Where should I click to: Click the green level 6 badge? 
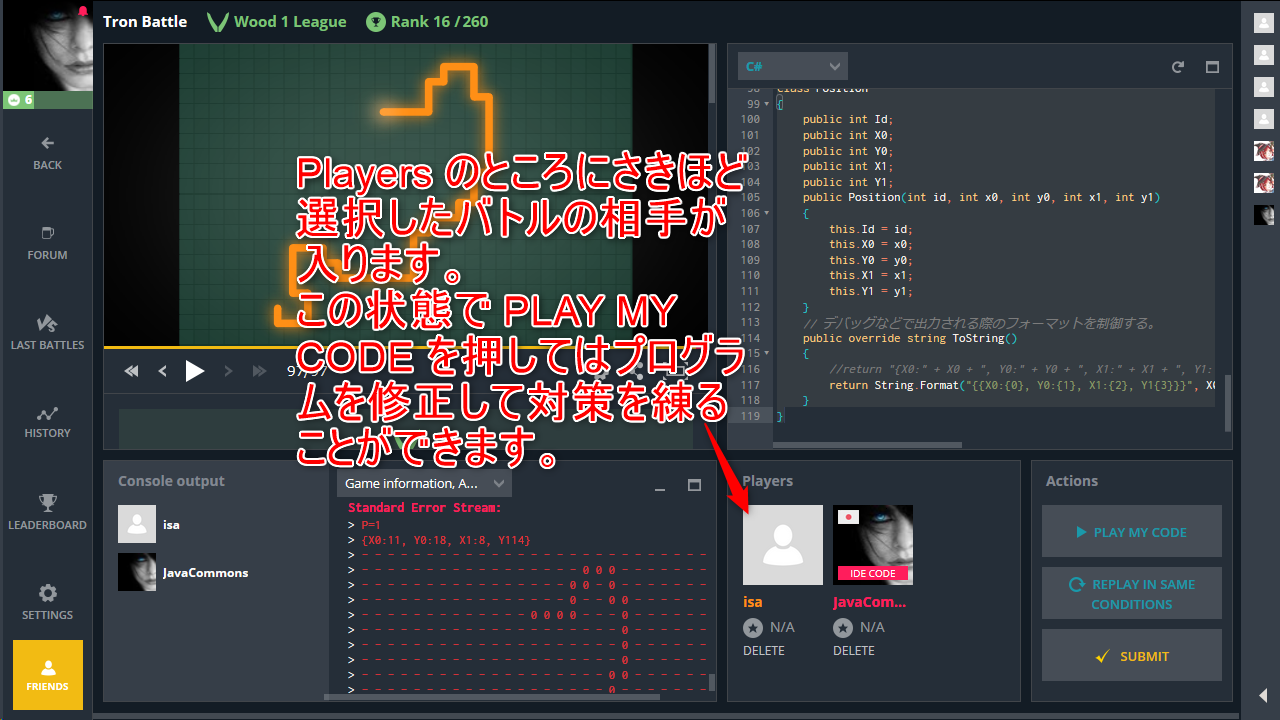tap(19, 99)
